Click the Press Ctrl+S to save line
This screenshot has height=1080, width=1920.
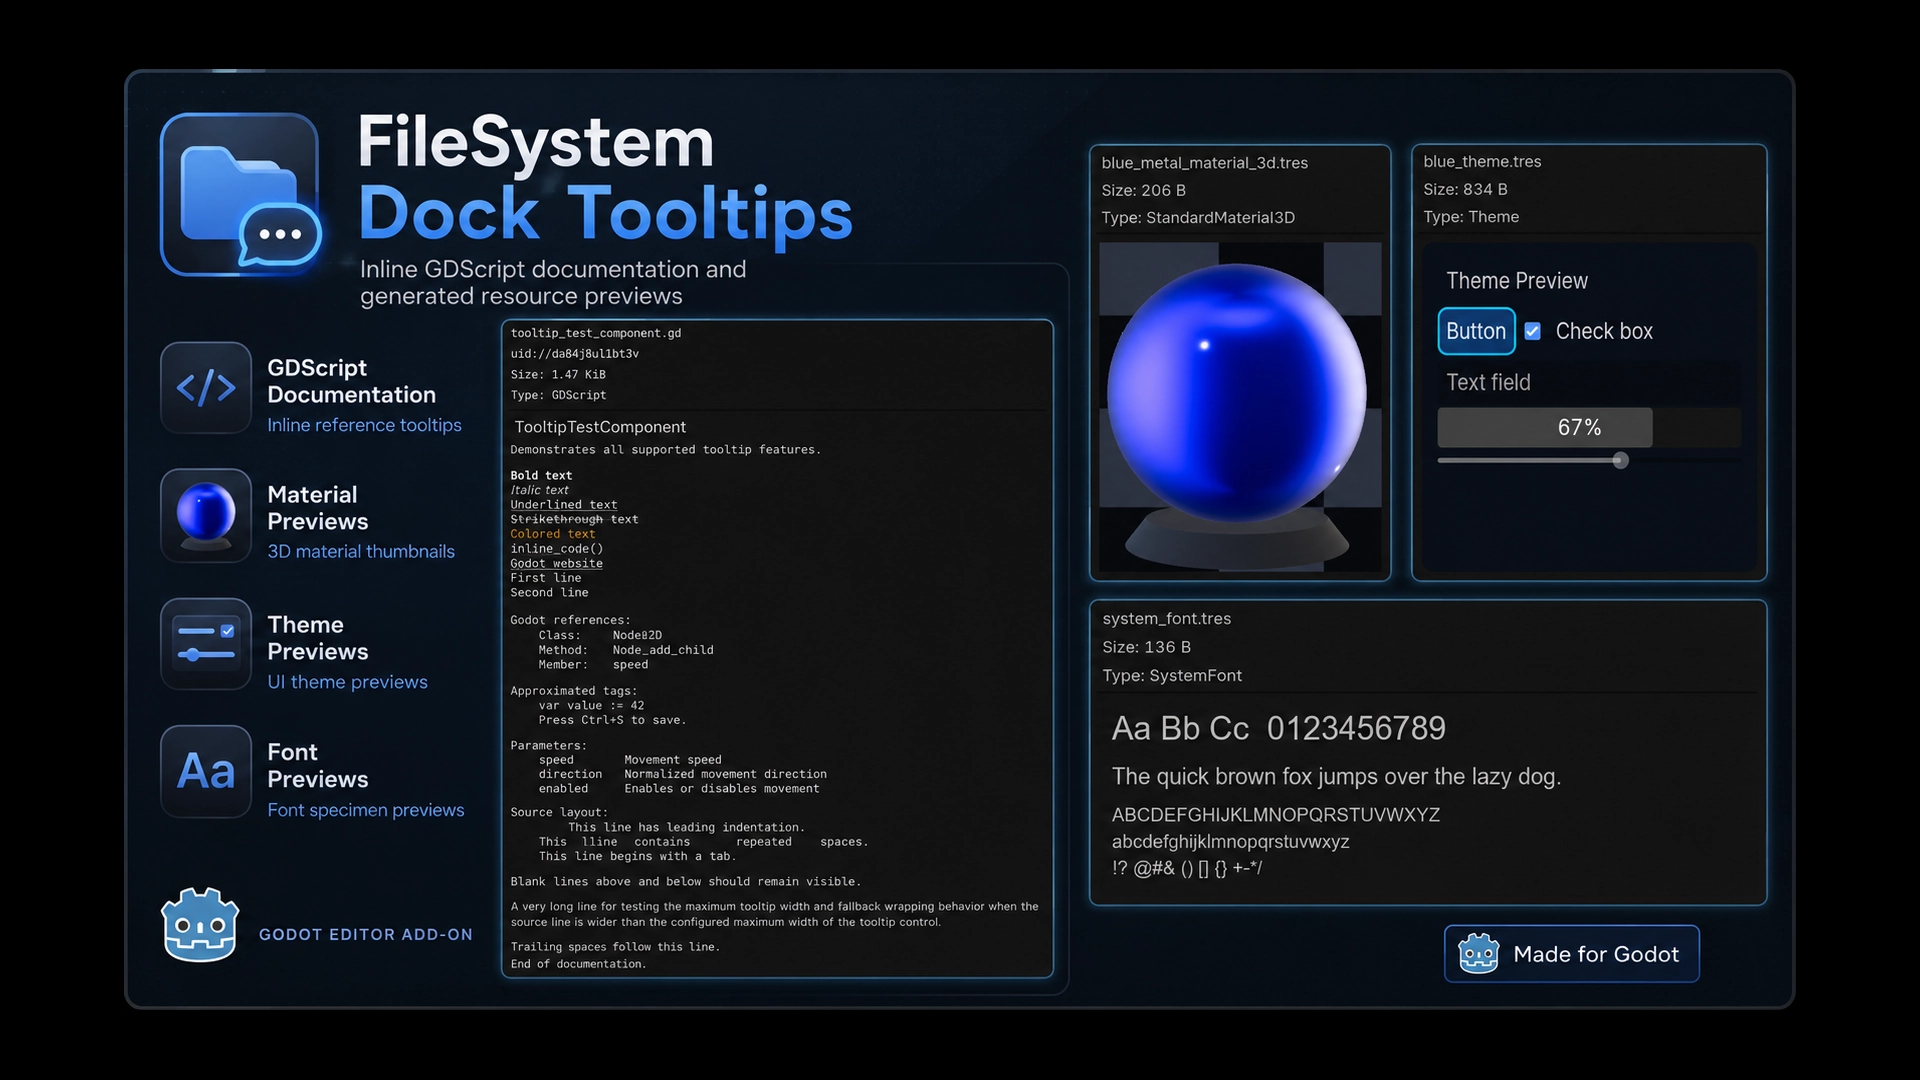[x=612, y=720]
